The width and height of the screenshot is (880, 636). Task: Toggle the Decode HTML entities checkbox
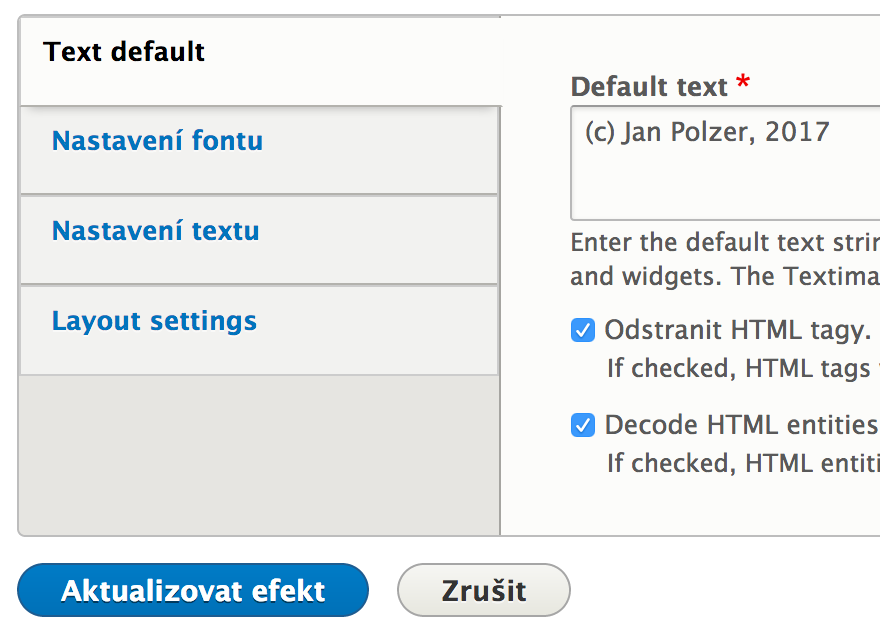point(583,425)
